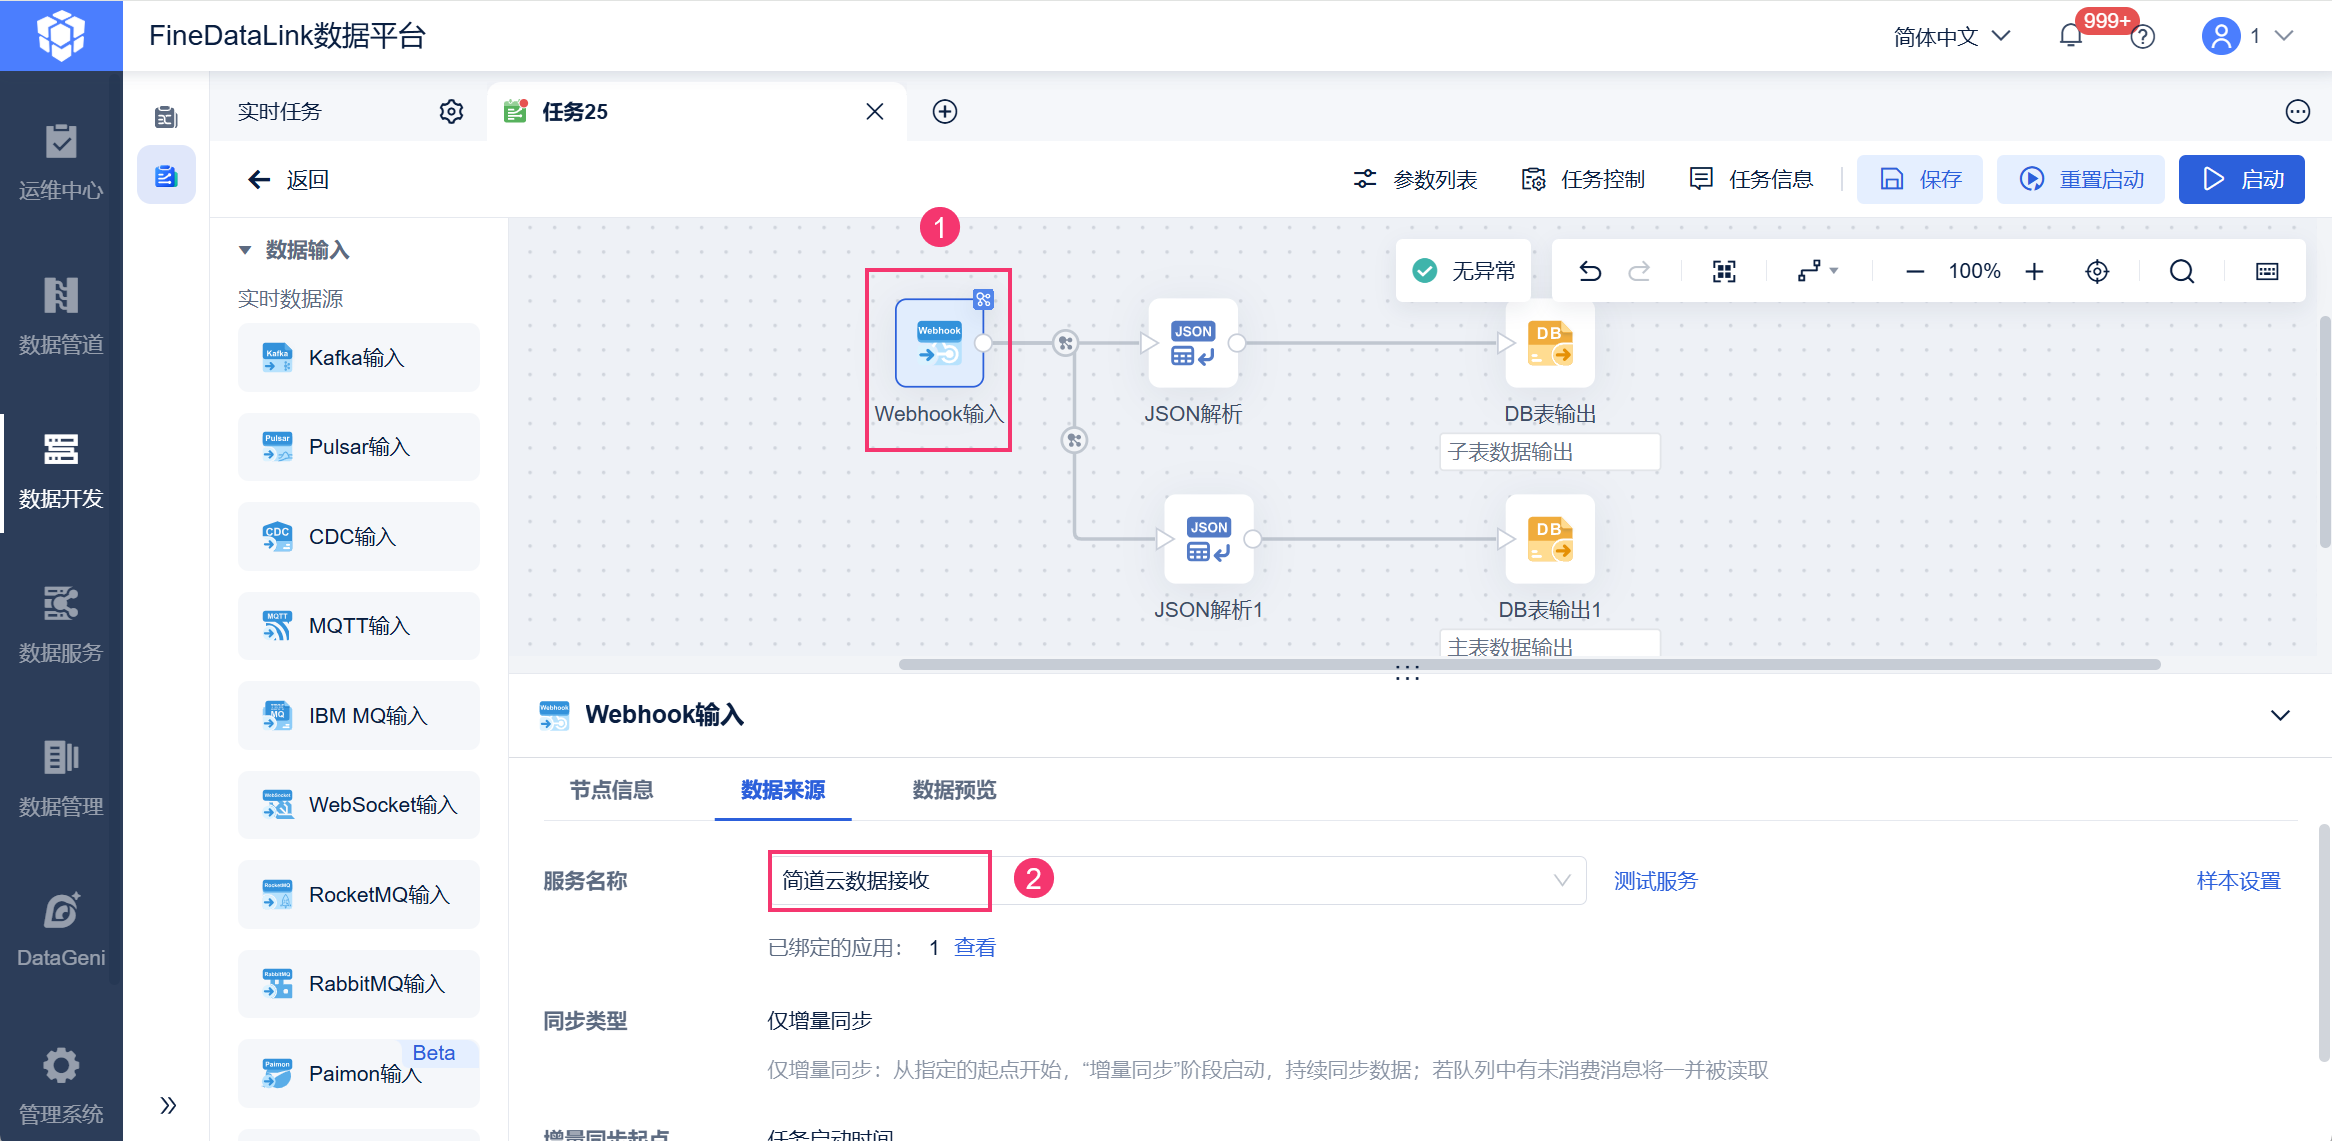Select the Kafka输入 node type

359,358
